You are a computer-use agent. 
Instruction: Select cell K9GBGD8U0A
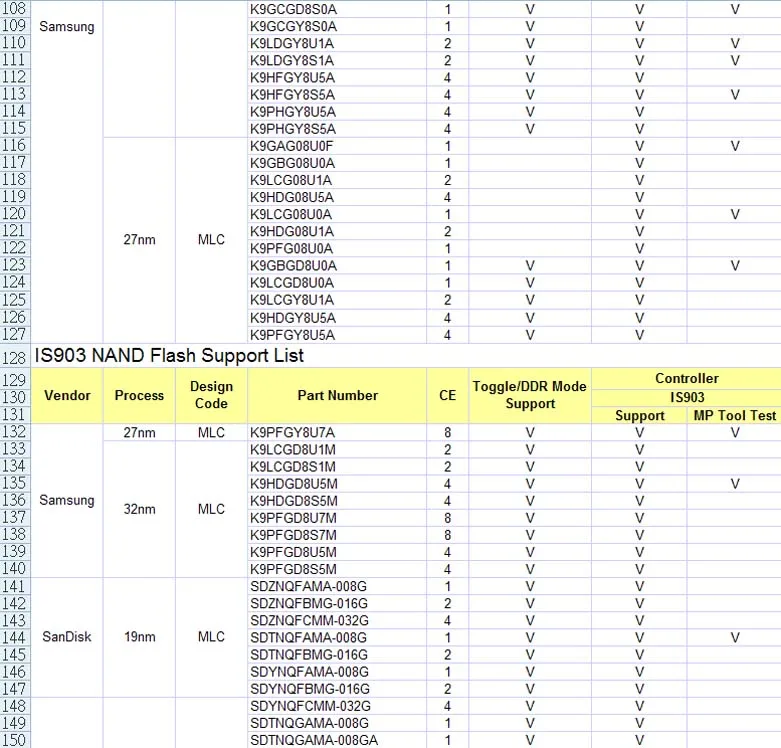click(x=337, y=265)
